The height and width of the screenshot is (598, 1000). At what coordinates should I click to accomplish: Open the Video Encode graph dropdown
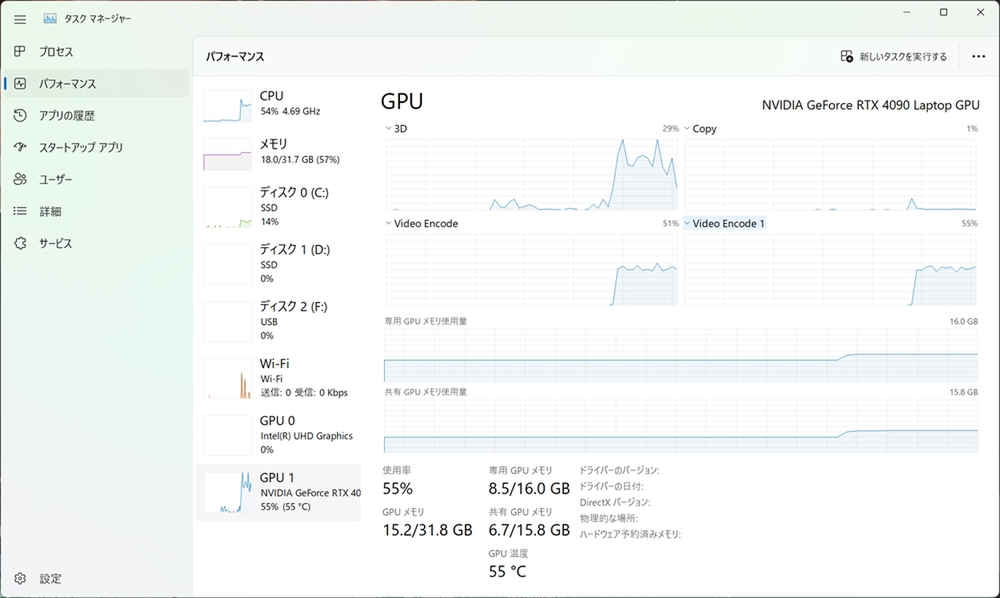coord(389,224)
